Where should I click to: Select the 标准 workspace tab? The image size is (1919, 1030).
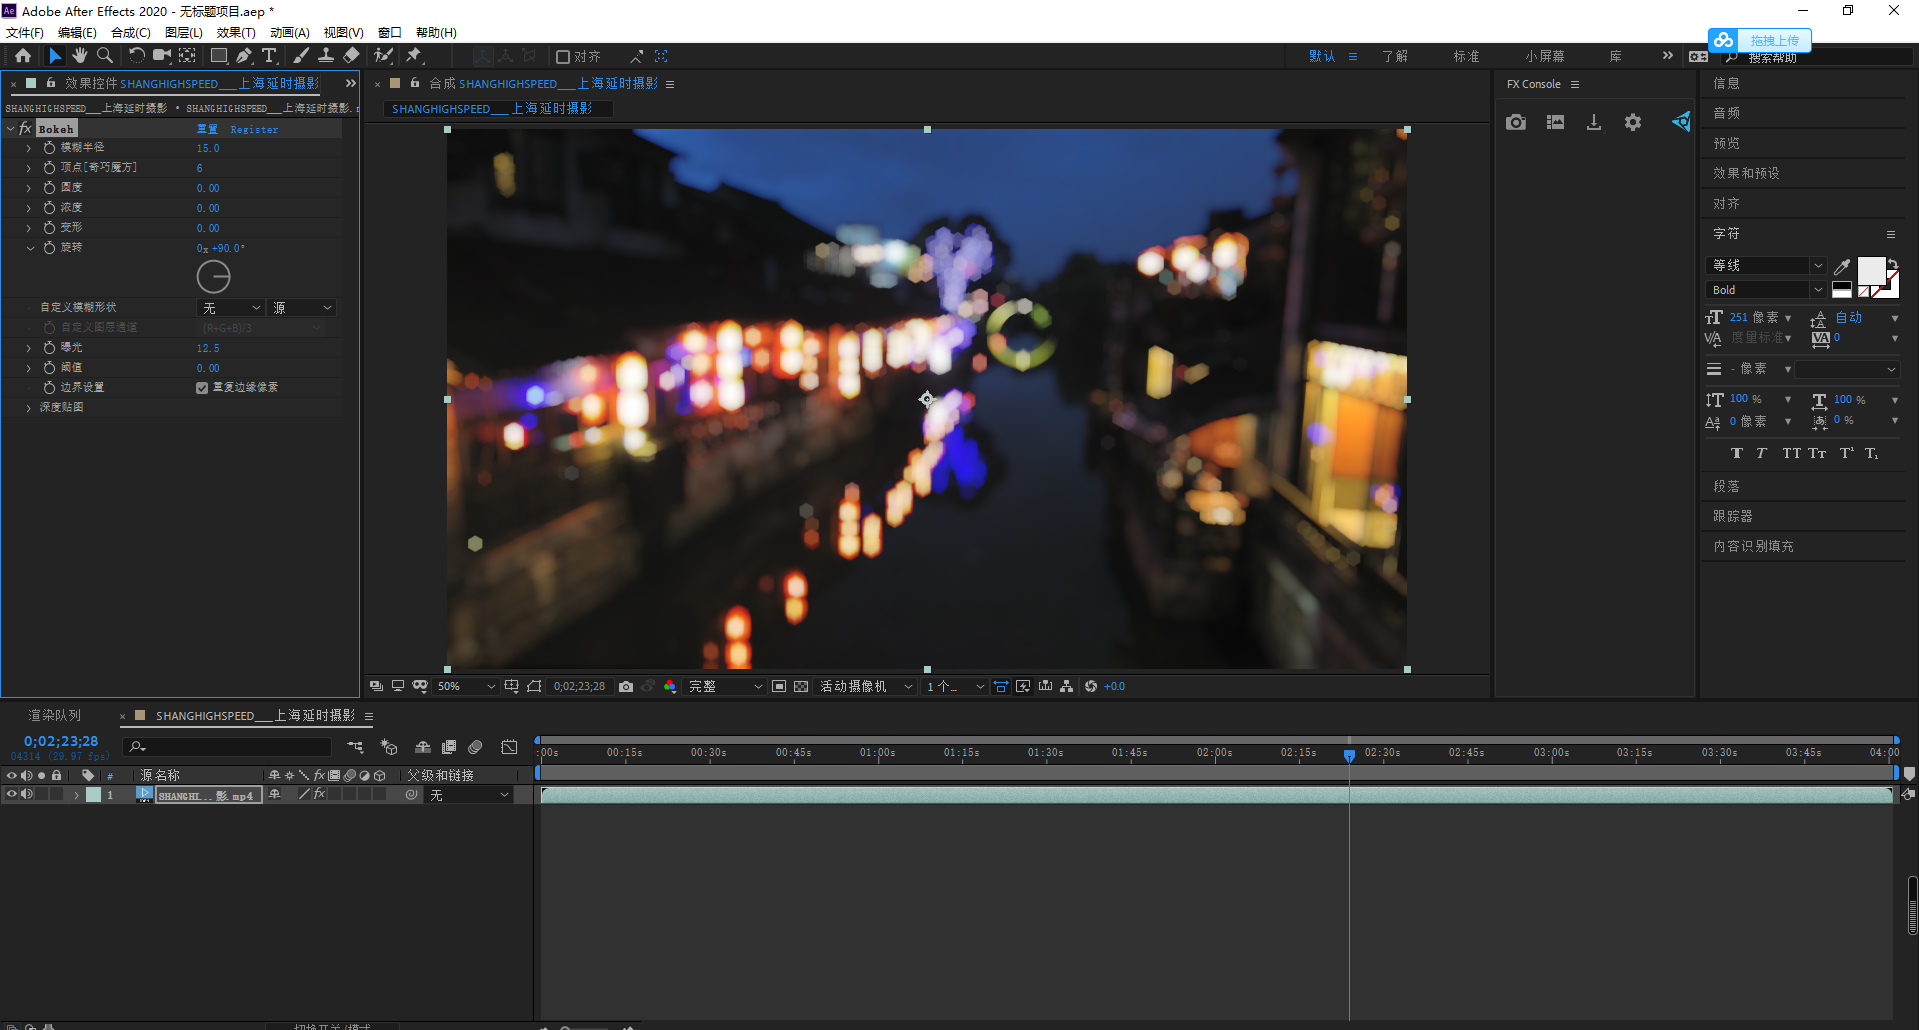point(1467,56)
